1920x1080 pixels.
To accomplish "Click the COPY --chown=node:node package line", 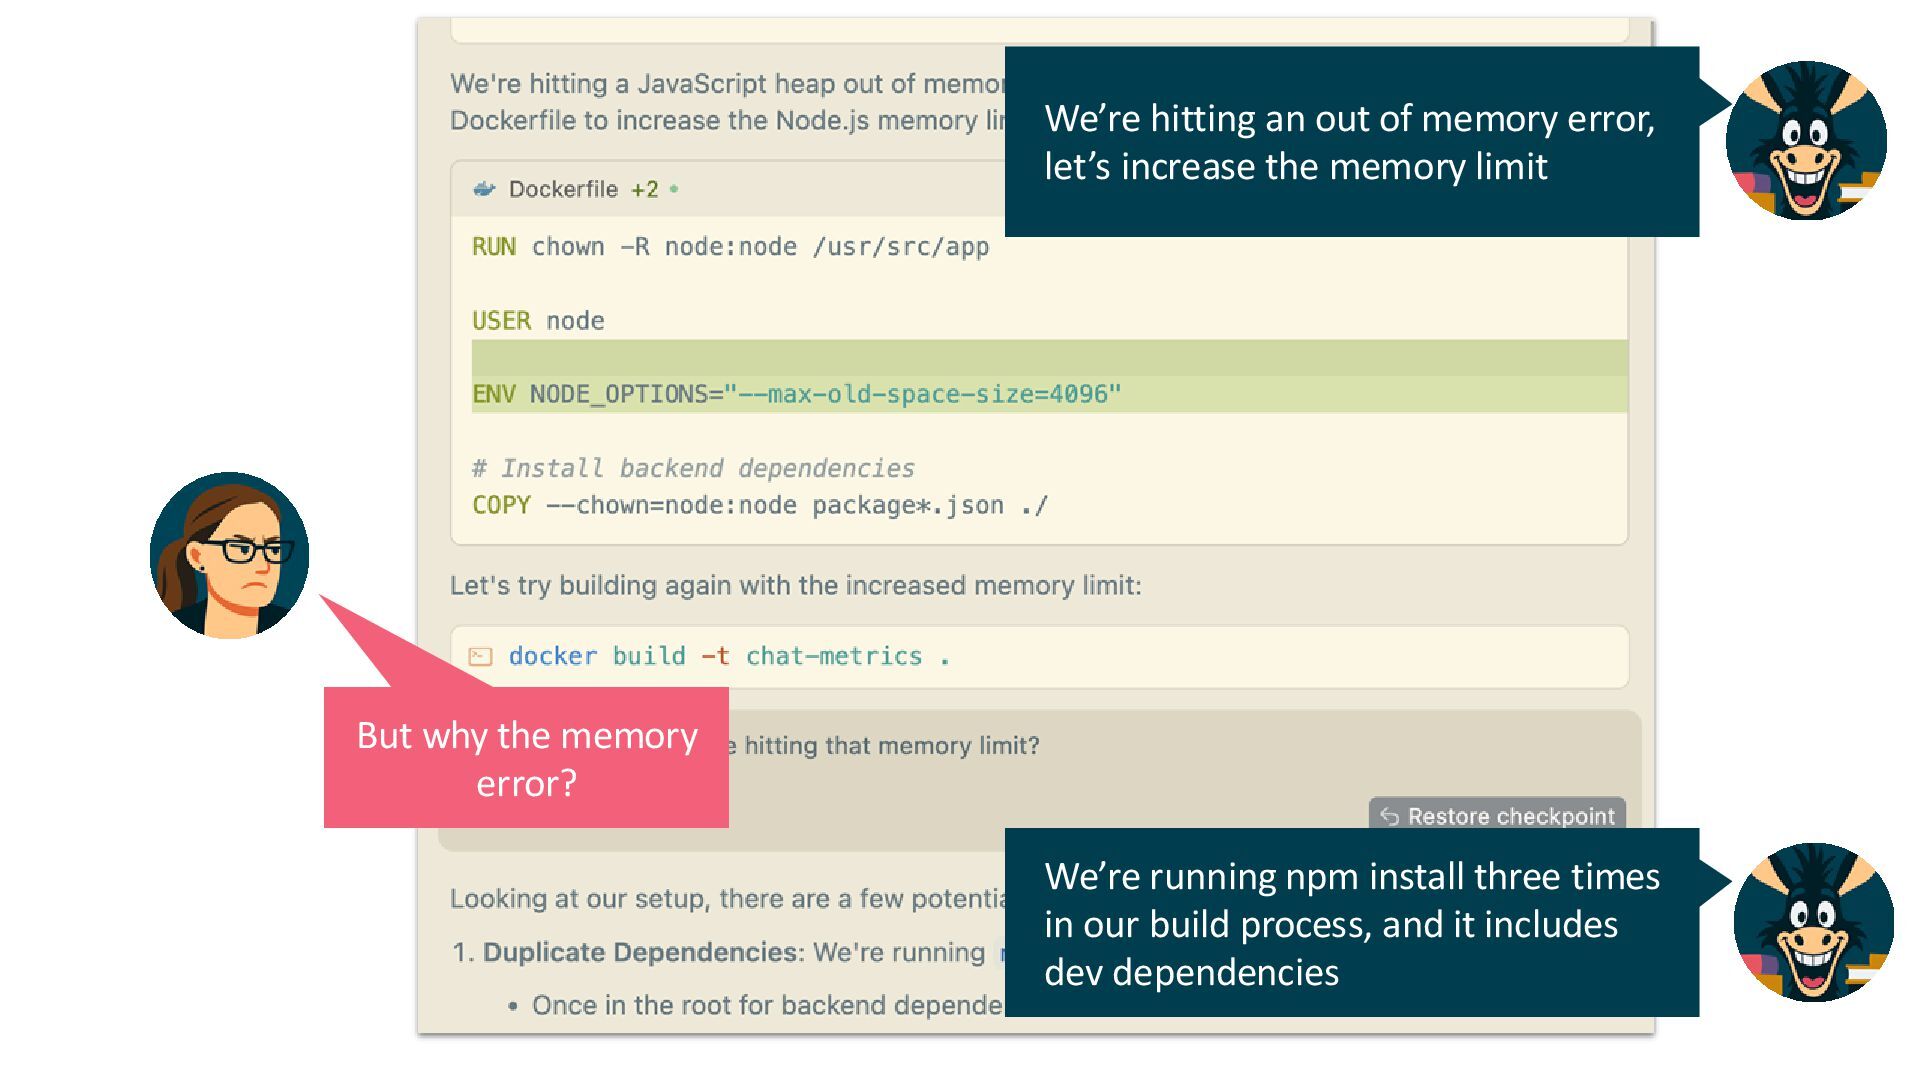I will tap(760, 505).
